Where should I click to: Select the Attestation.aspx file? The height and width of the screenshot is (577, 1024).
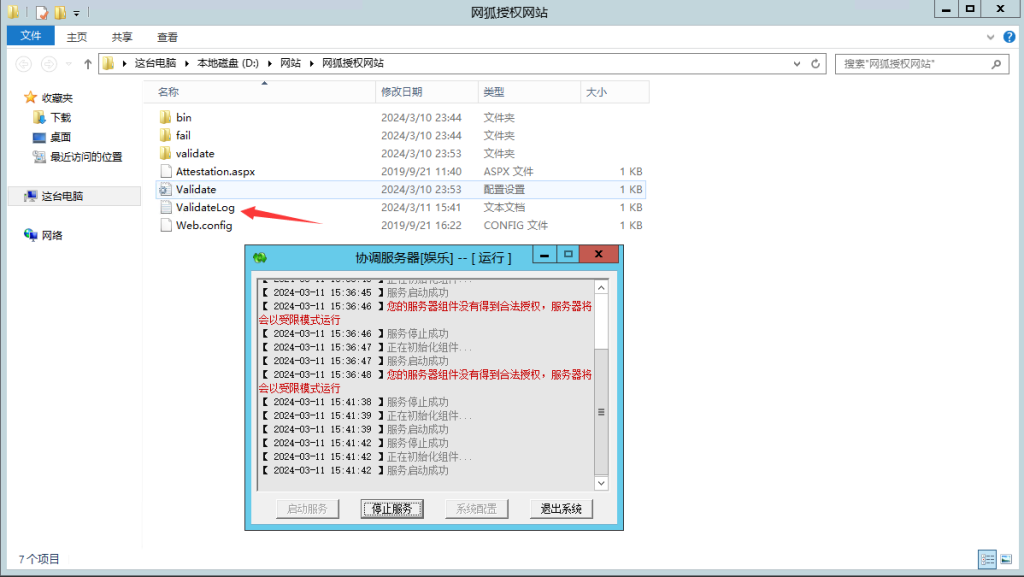coord(214,171)
